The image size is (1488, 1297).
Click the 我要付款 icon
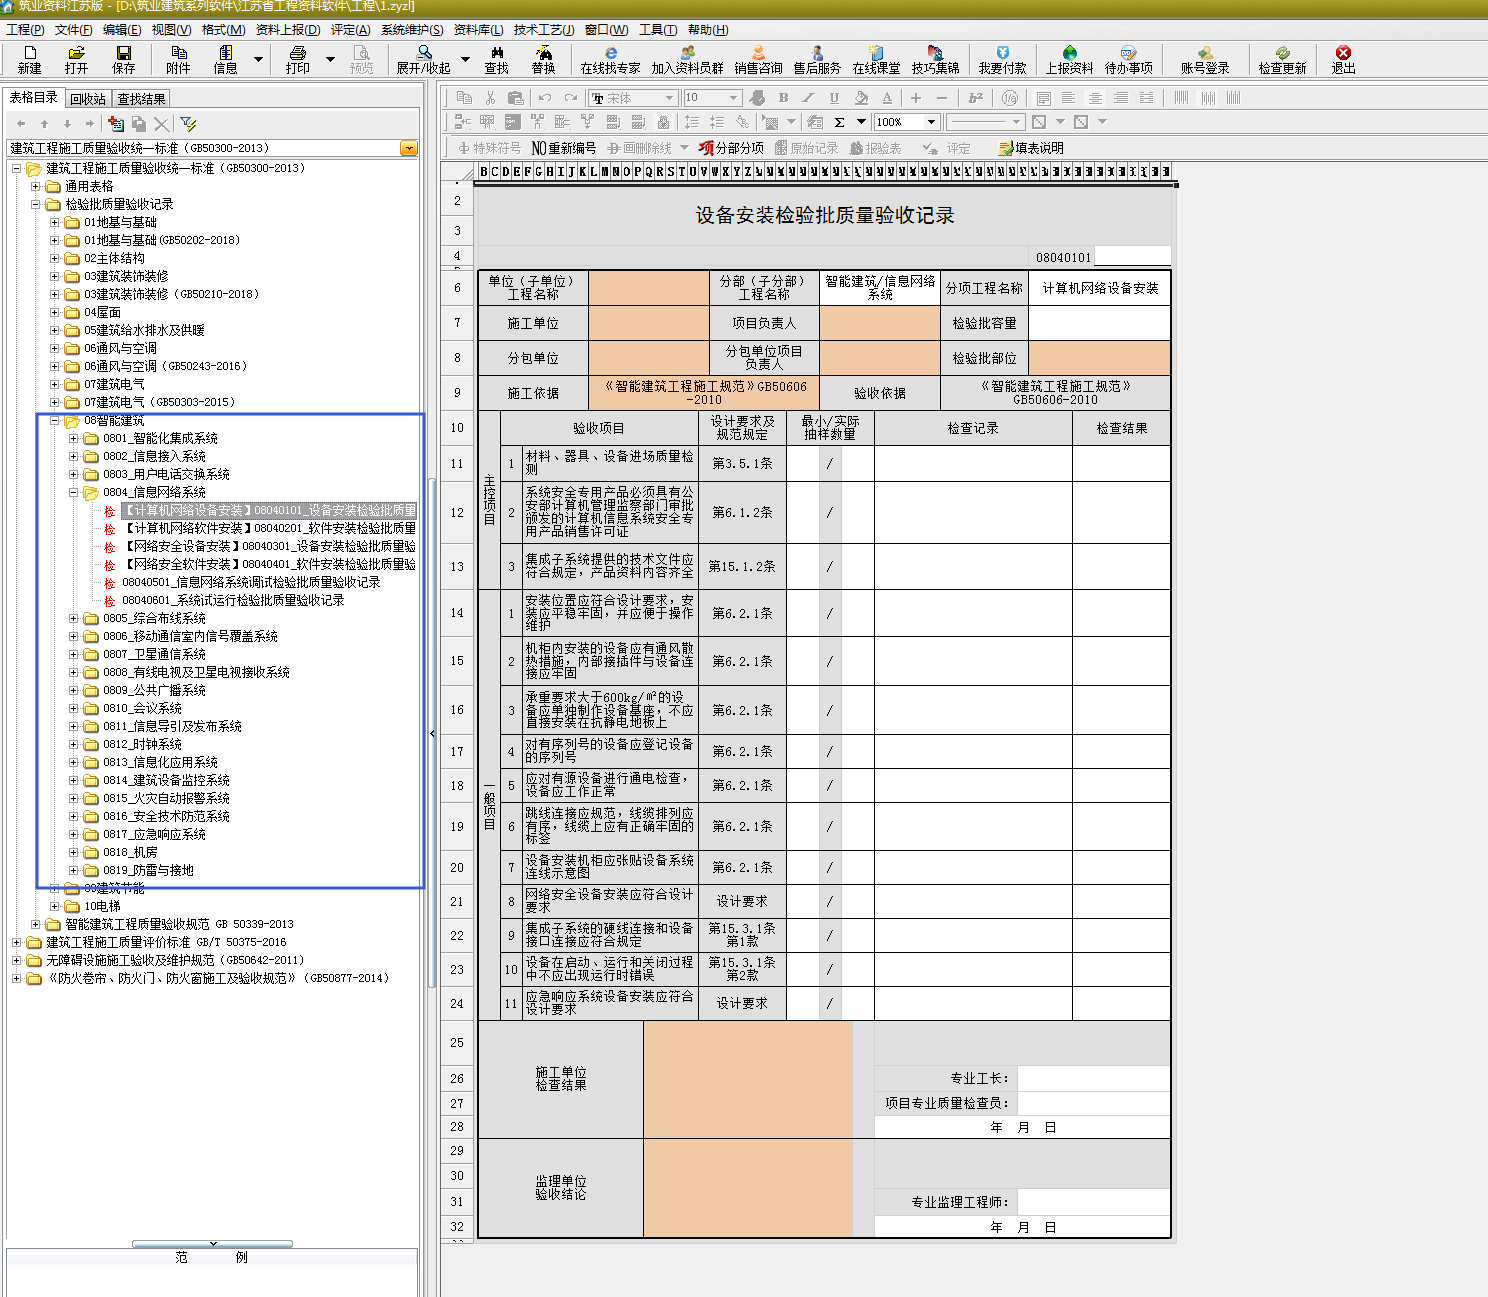(1003, 60)
